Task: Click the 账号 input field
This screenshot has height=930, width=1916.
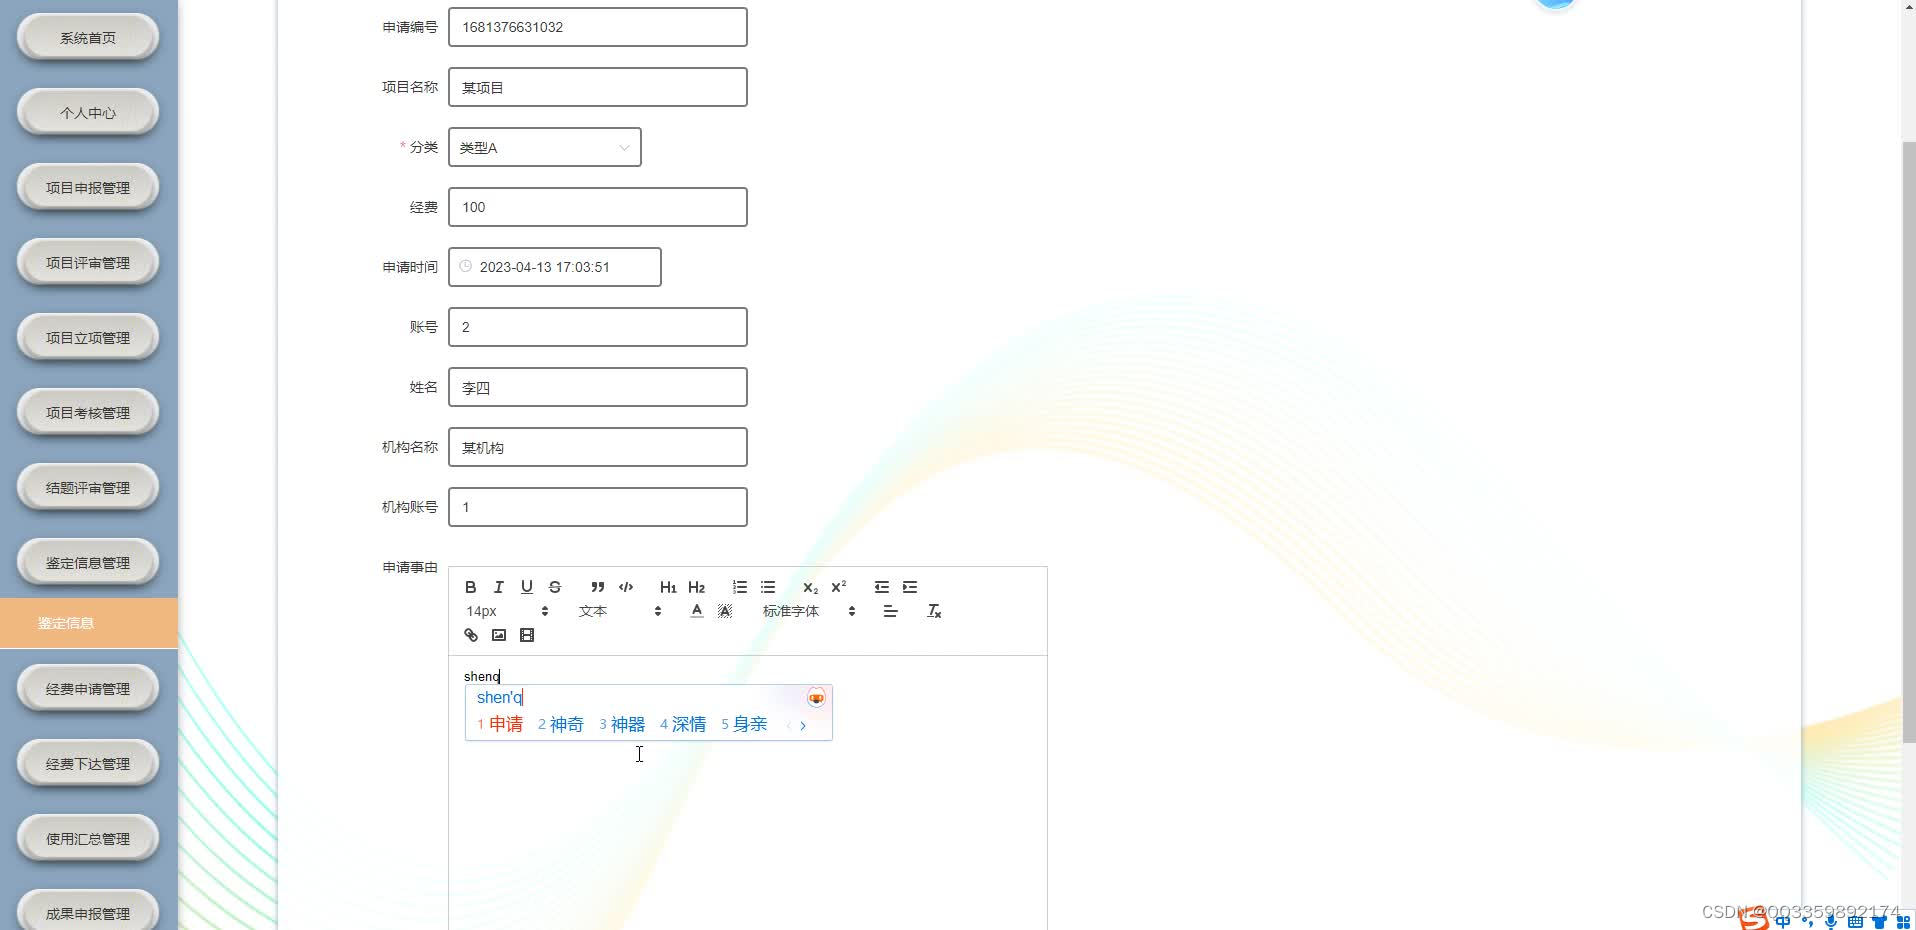Action: (x=597, y=327)
